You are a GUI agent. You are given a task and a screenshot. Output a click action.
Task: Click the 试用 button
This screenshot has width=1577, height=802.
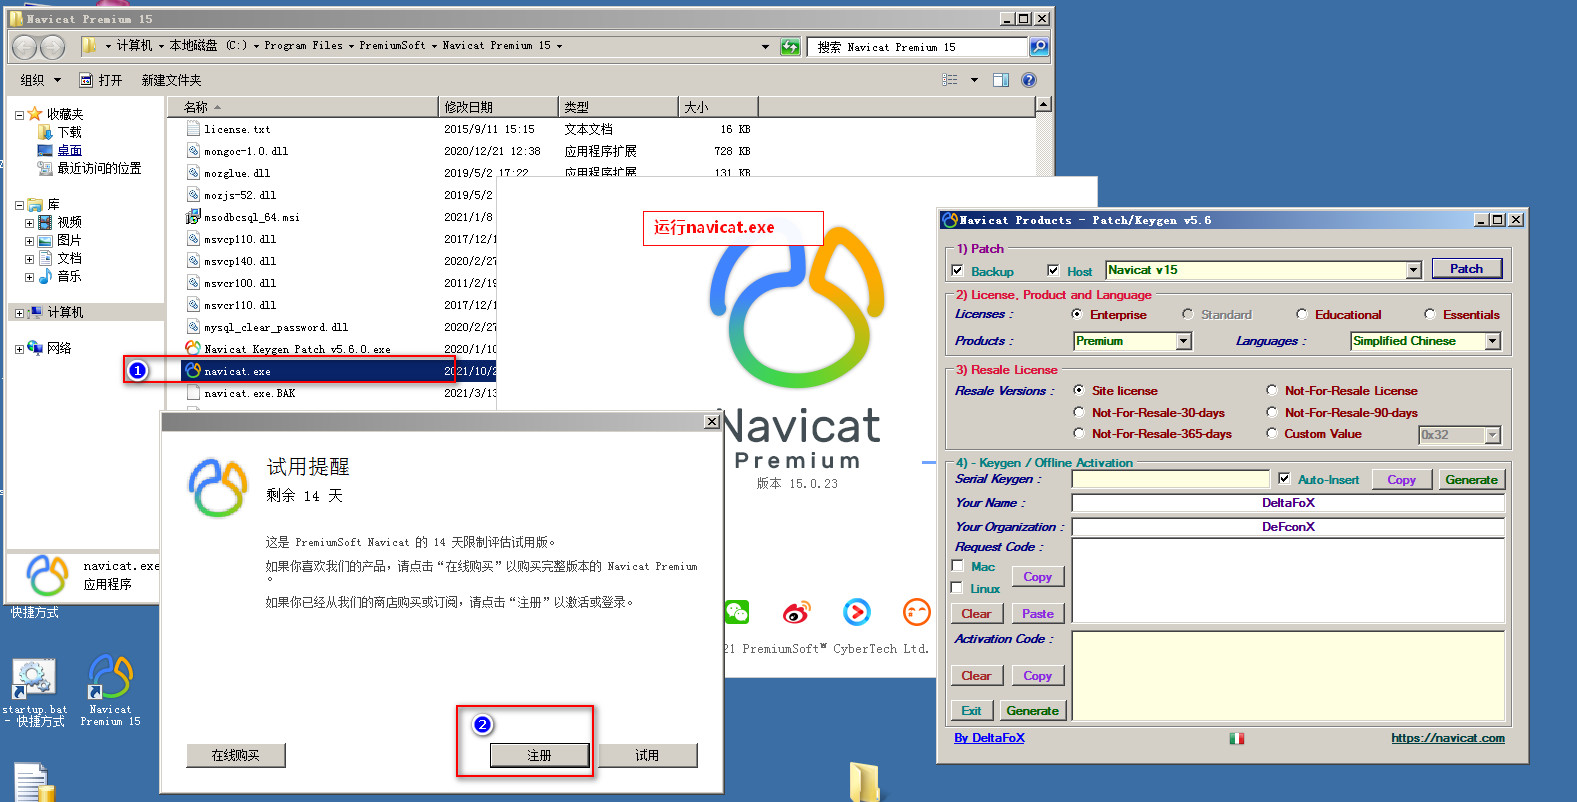point(647,755)
